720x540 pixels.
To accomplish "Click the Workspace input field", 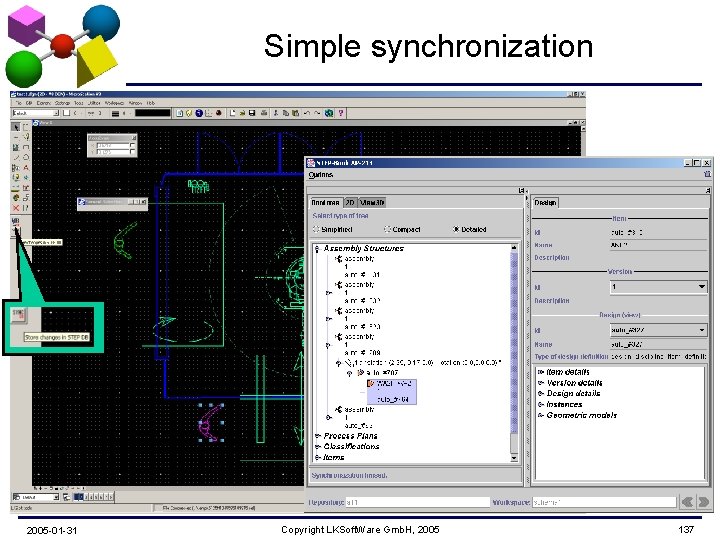I will pos(604,502).
